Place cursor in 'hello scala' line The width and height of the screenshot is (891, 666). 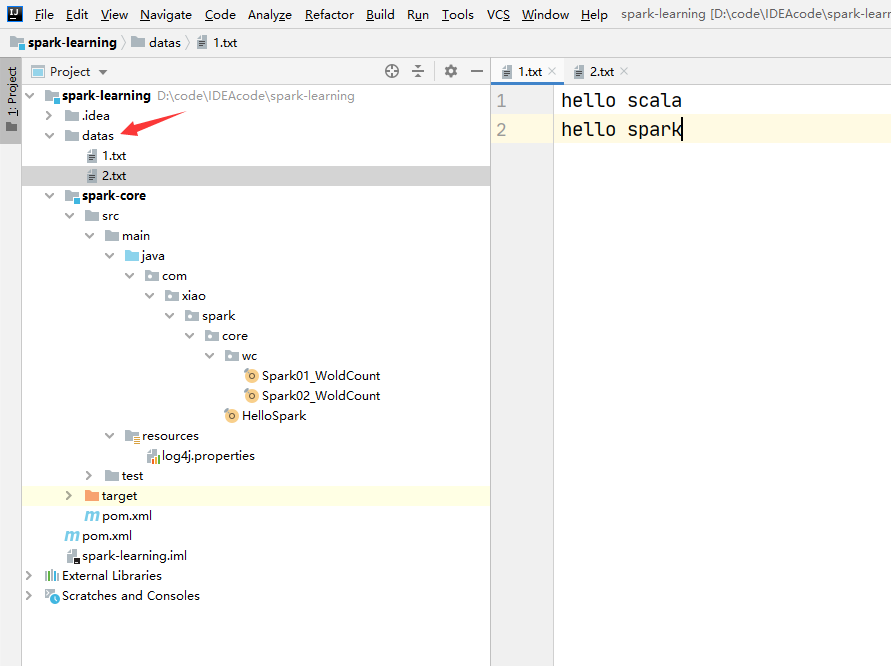(x=621, y=101)
